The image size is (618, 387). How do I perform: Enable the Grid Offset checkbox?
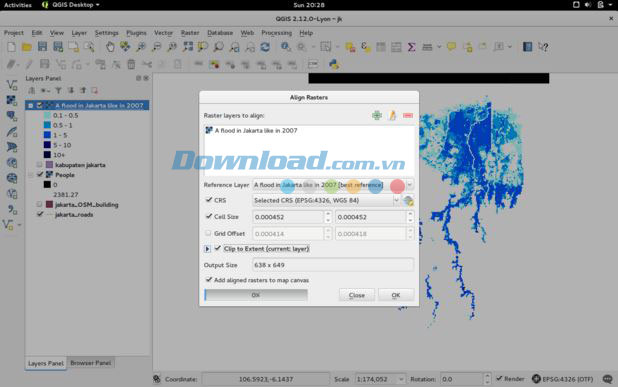(x=208, y=233)
